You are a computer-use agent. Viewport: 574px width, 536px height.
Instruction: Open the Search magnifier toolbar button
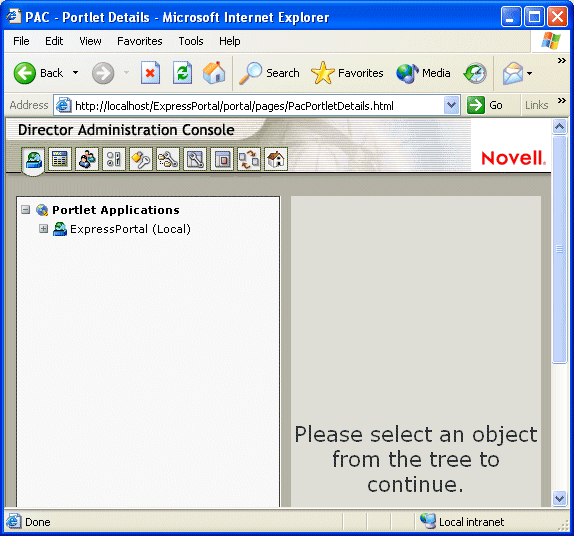click(x=269, y=73)
